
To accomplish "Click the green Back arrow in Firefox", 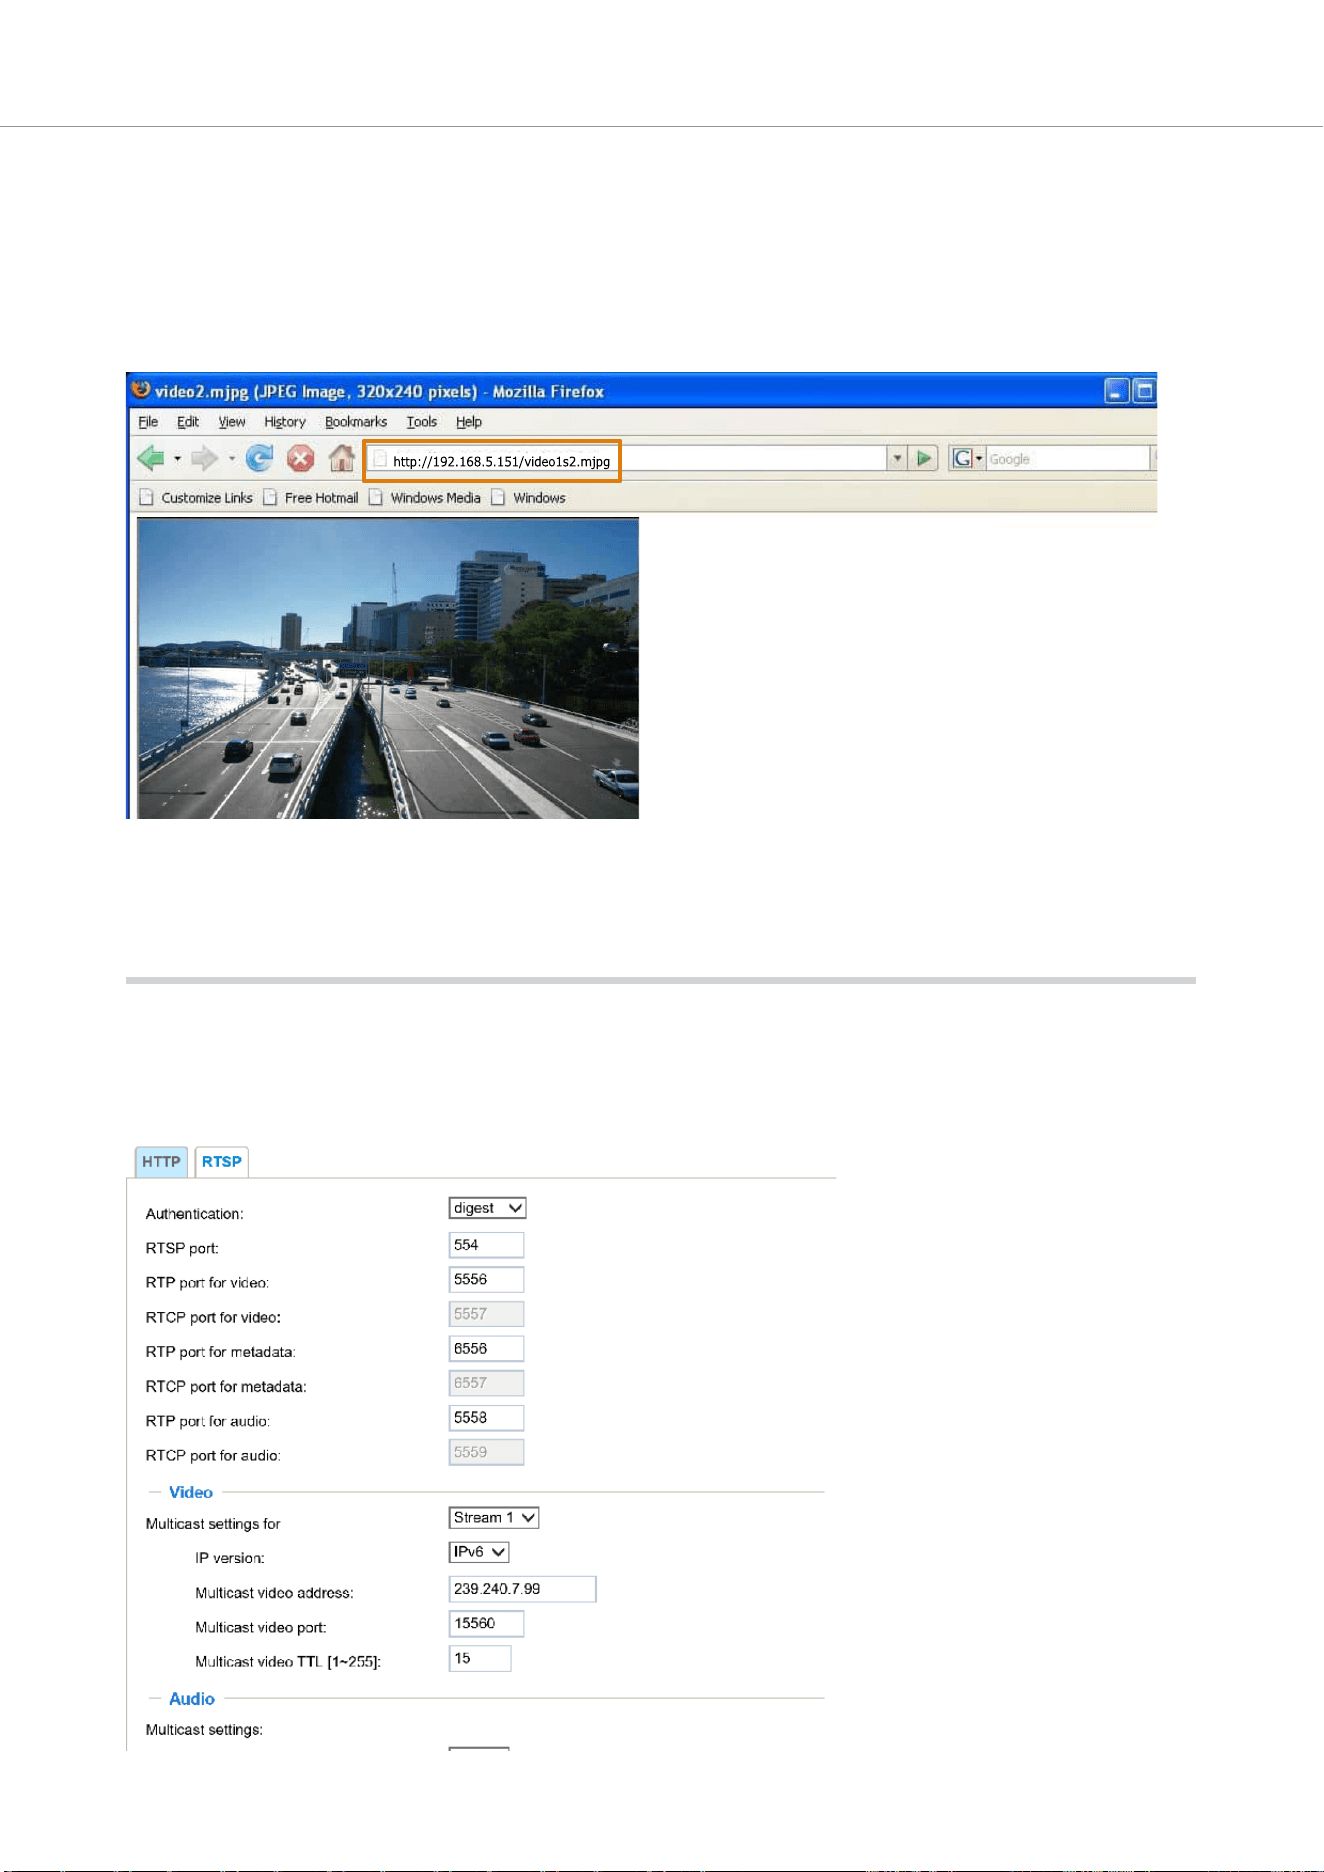I will [x=151, y=459].
